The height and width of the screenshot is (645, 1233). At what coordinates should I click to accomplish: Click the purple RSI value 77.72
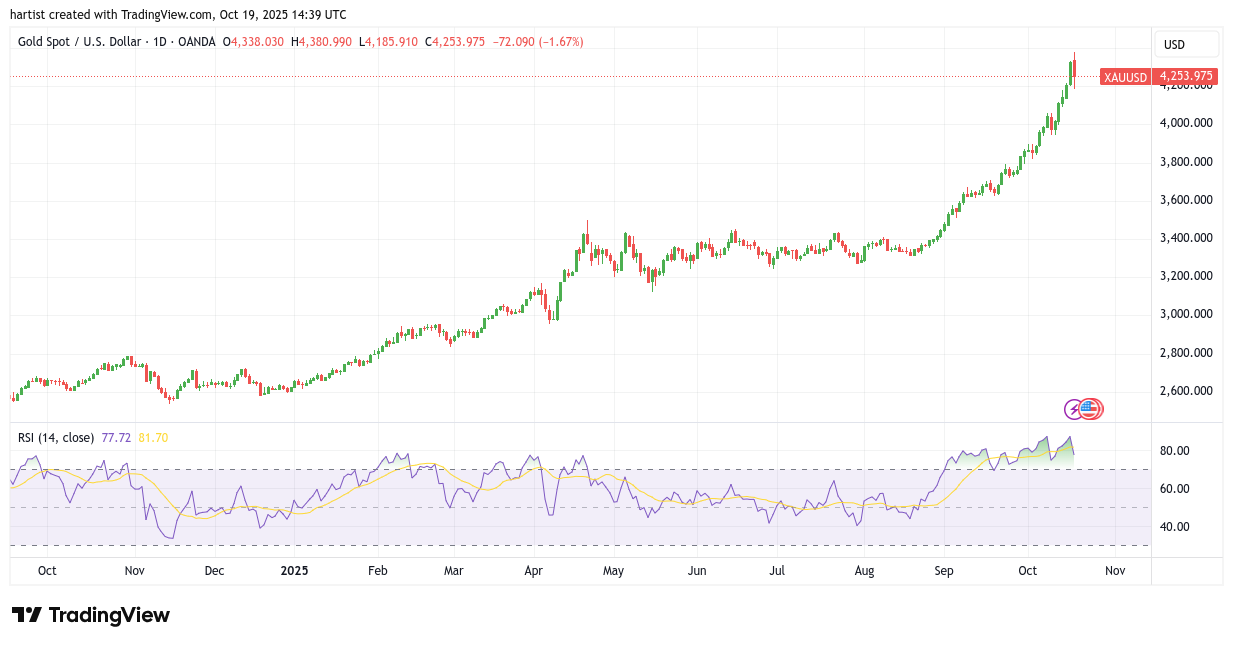tap(116, 437)
